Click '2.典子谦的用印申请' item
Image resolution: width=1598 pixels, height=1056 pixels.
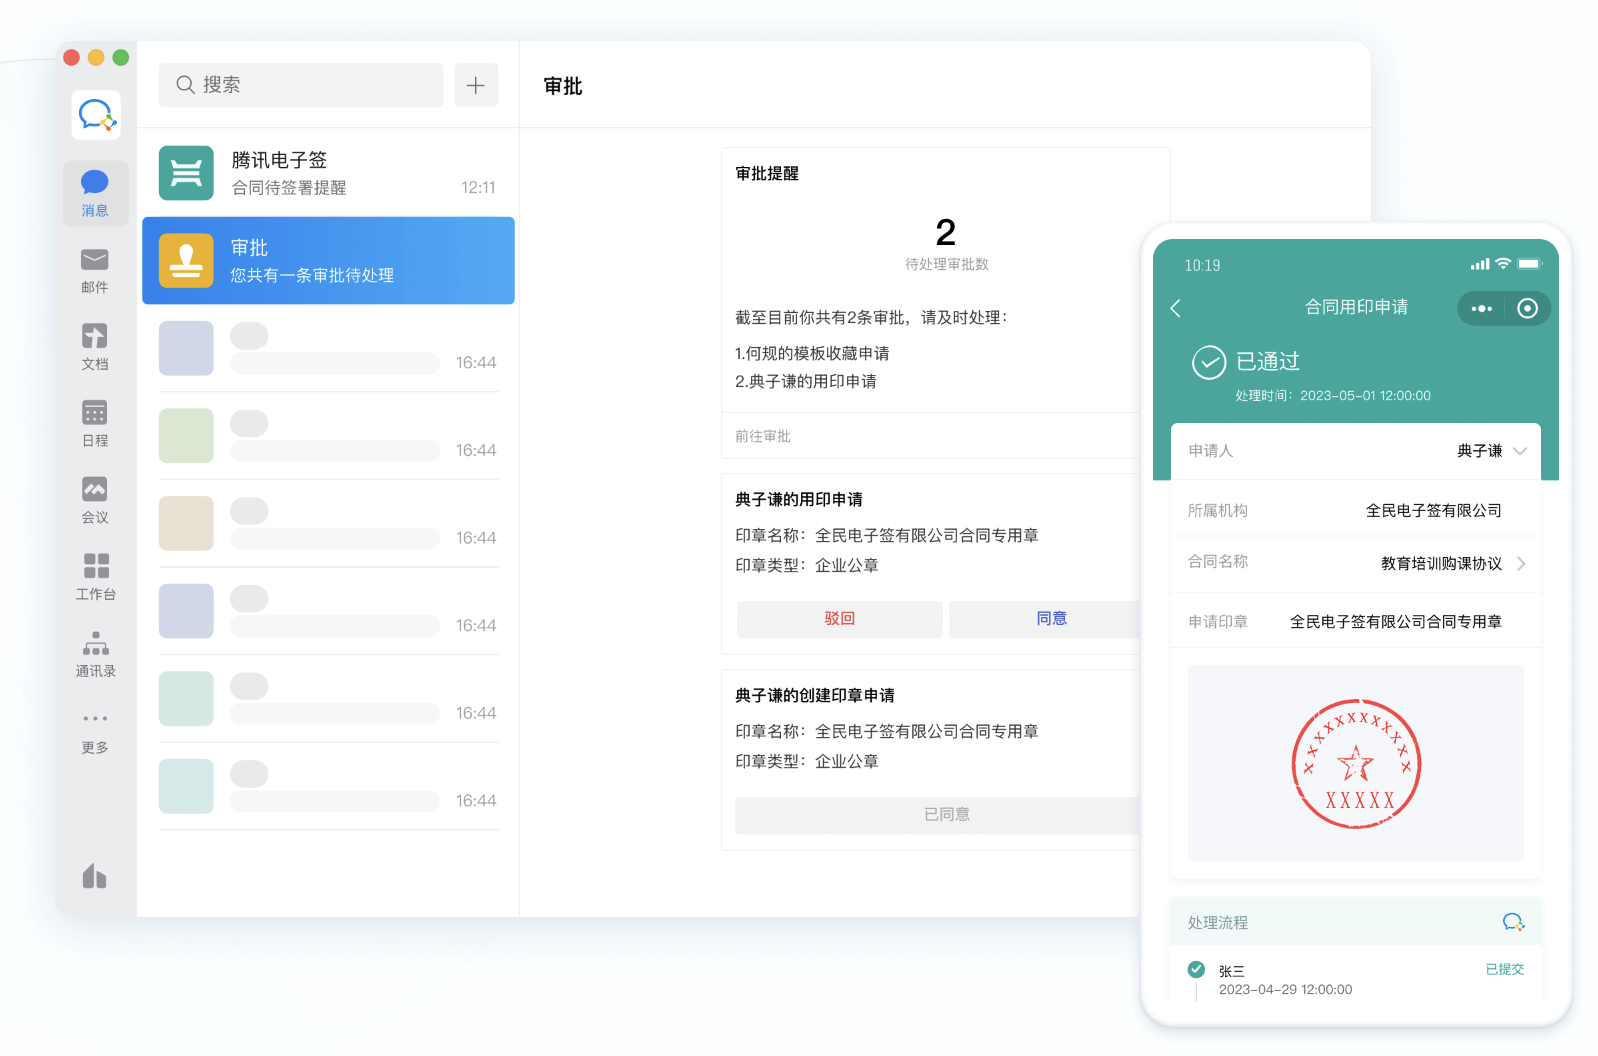pyautogui.click(x=805, y=381)
